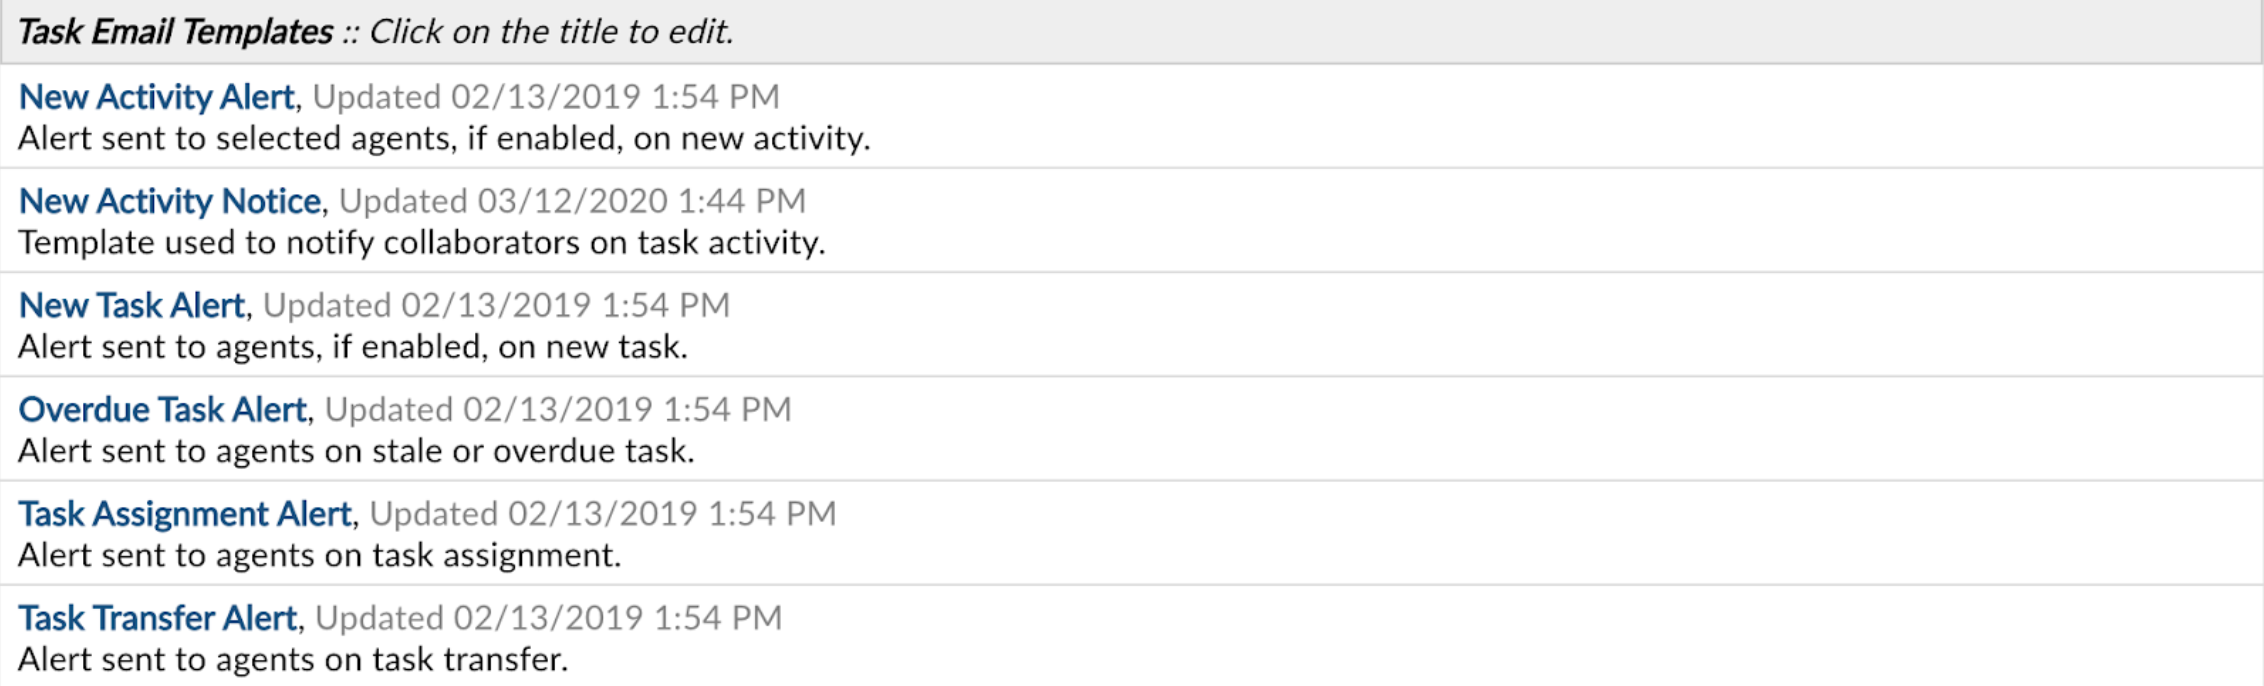Click the New Activity Alert updated timestamp
This screenshot has width=2264, height=686.
pos(545,97)
